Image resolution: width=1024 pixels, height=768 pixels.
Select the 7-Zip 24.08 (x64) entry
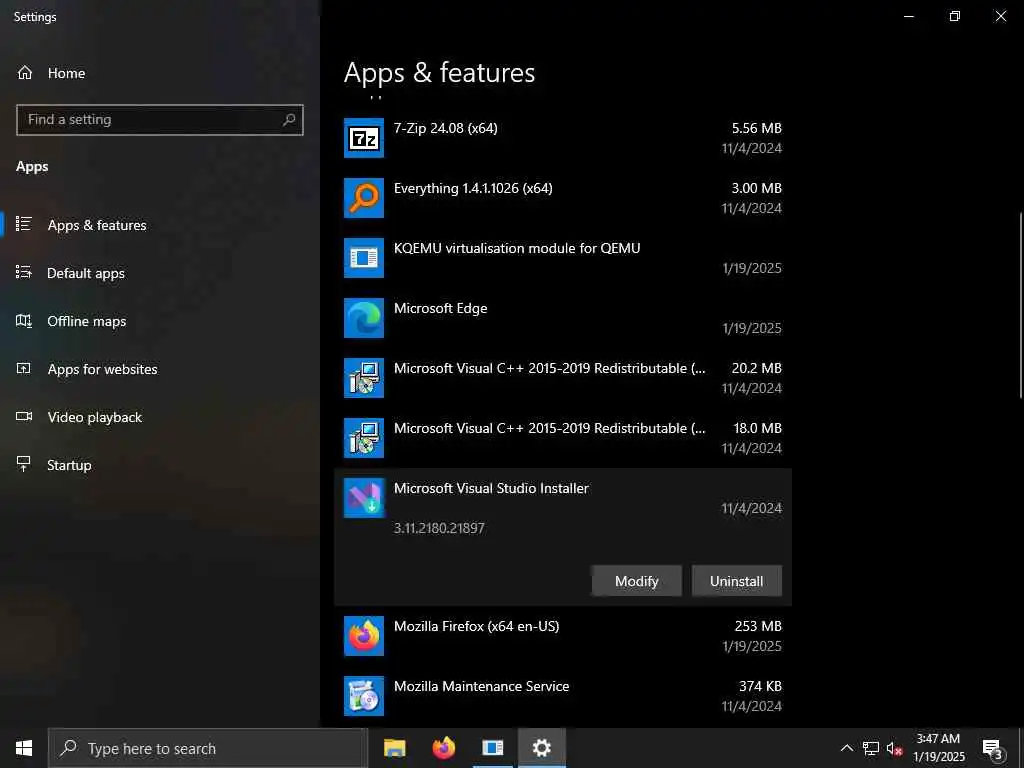[563, 138]
